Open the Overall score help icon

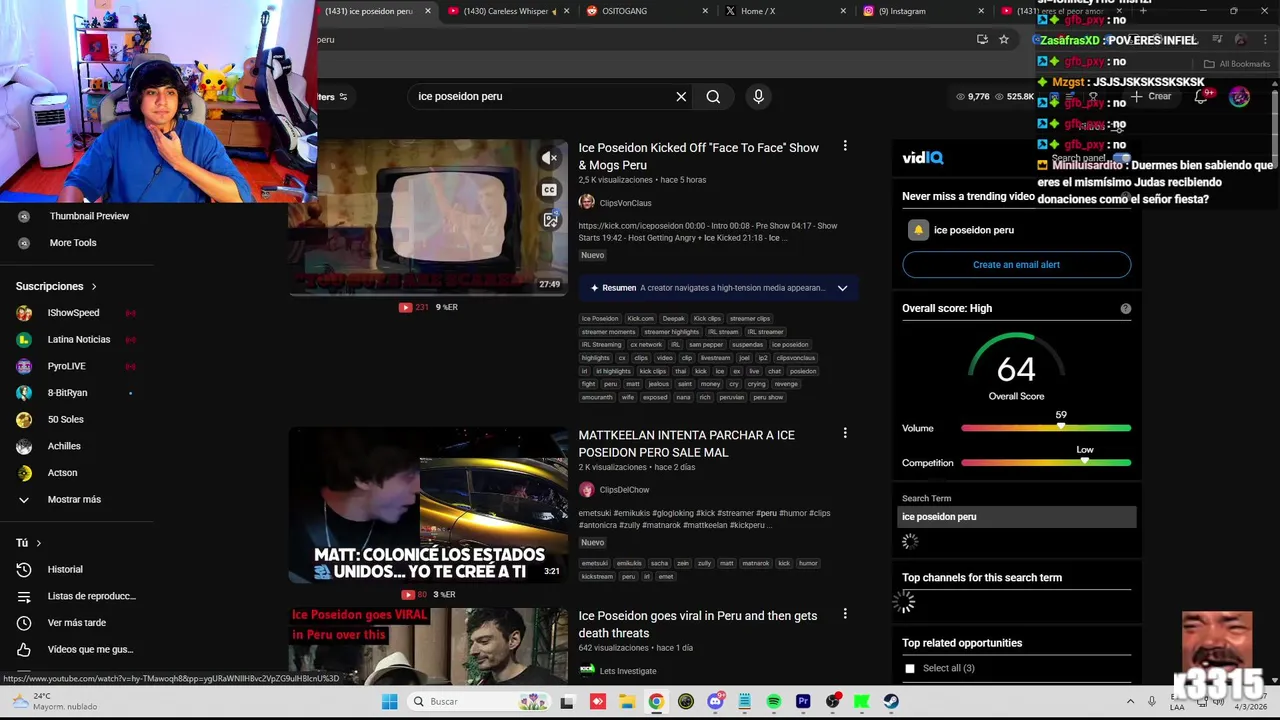pos(1125,309)
